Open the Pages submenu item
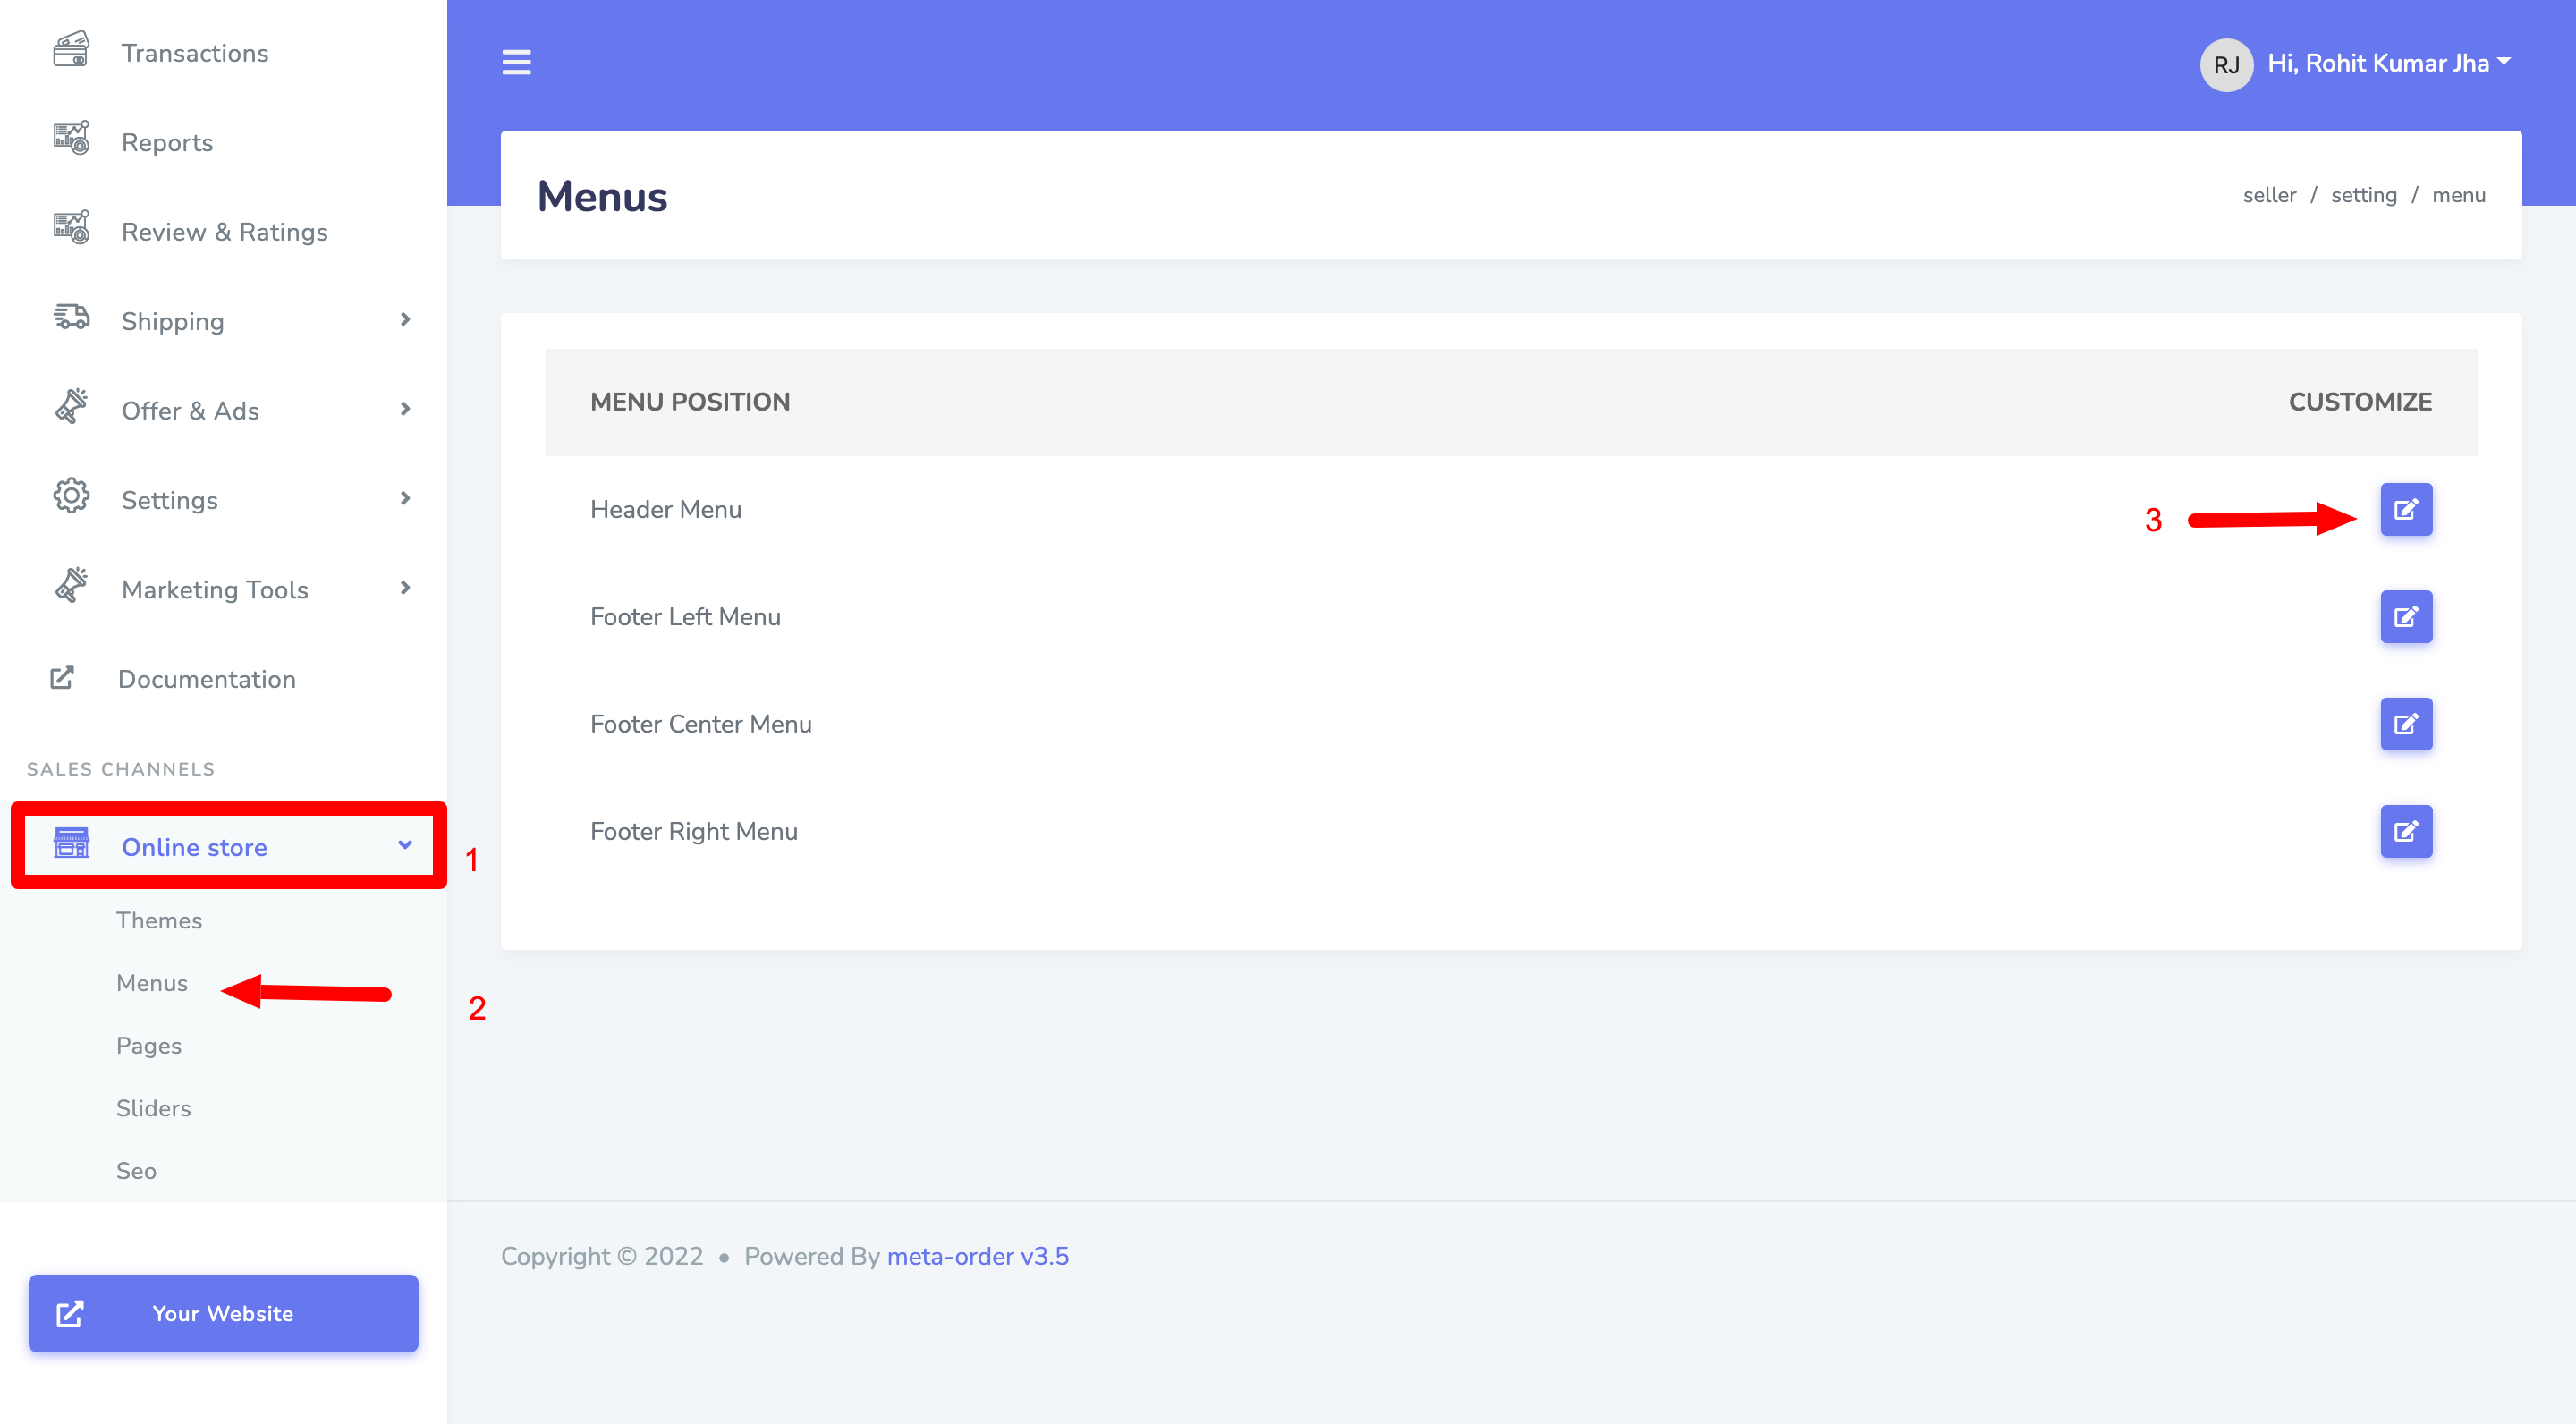This screenshot has width=2576, height=1424. coord(149,1045)
